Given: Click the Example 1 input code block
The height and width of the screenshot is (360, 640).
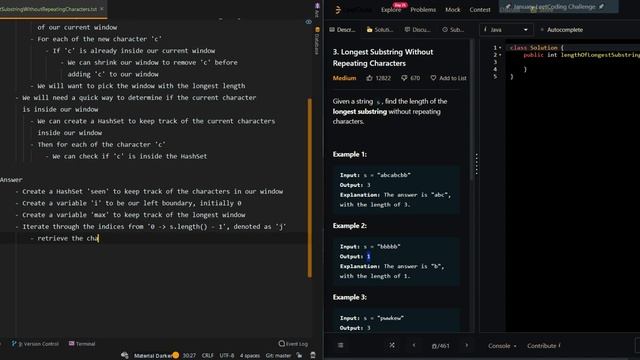Looking at the screenshot, I should [396, 190].
